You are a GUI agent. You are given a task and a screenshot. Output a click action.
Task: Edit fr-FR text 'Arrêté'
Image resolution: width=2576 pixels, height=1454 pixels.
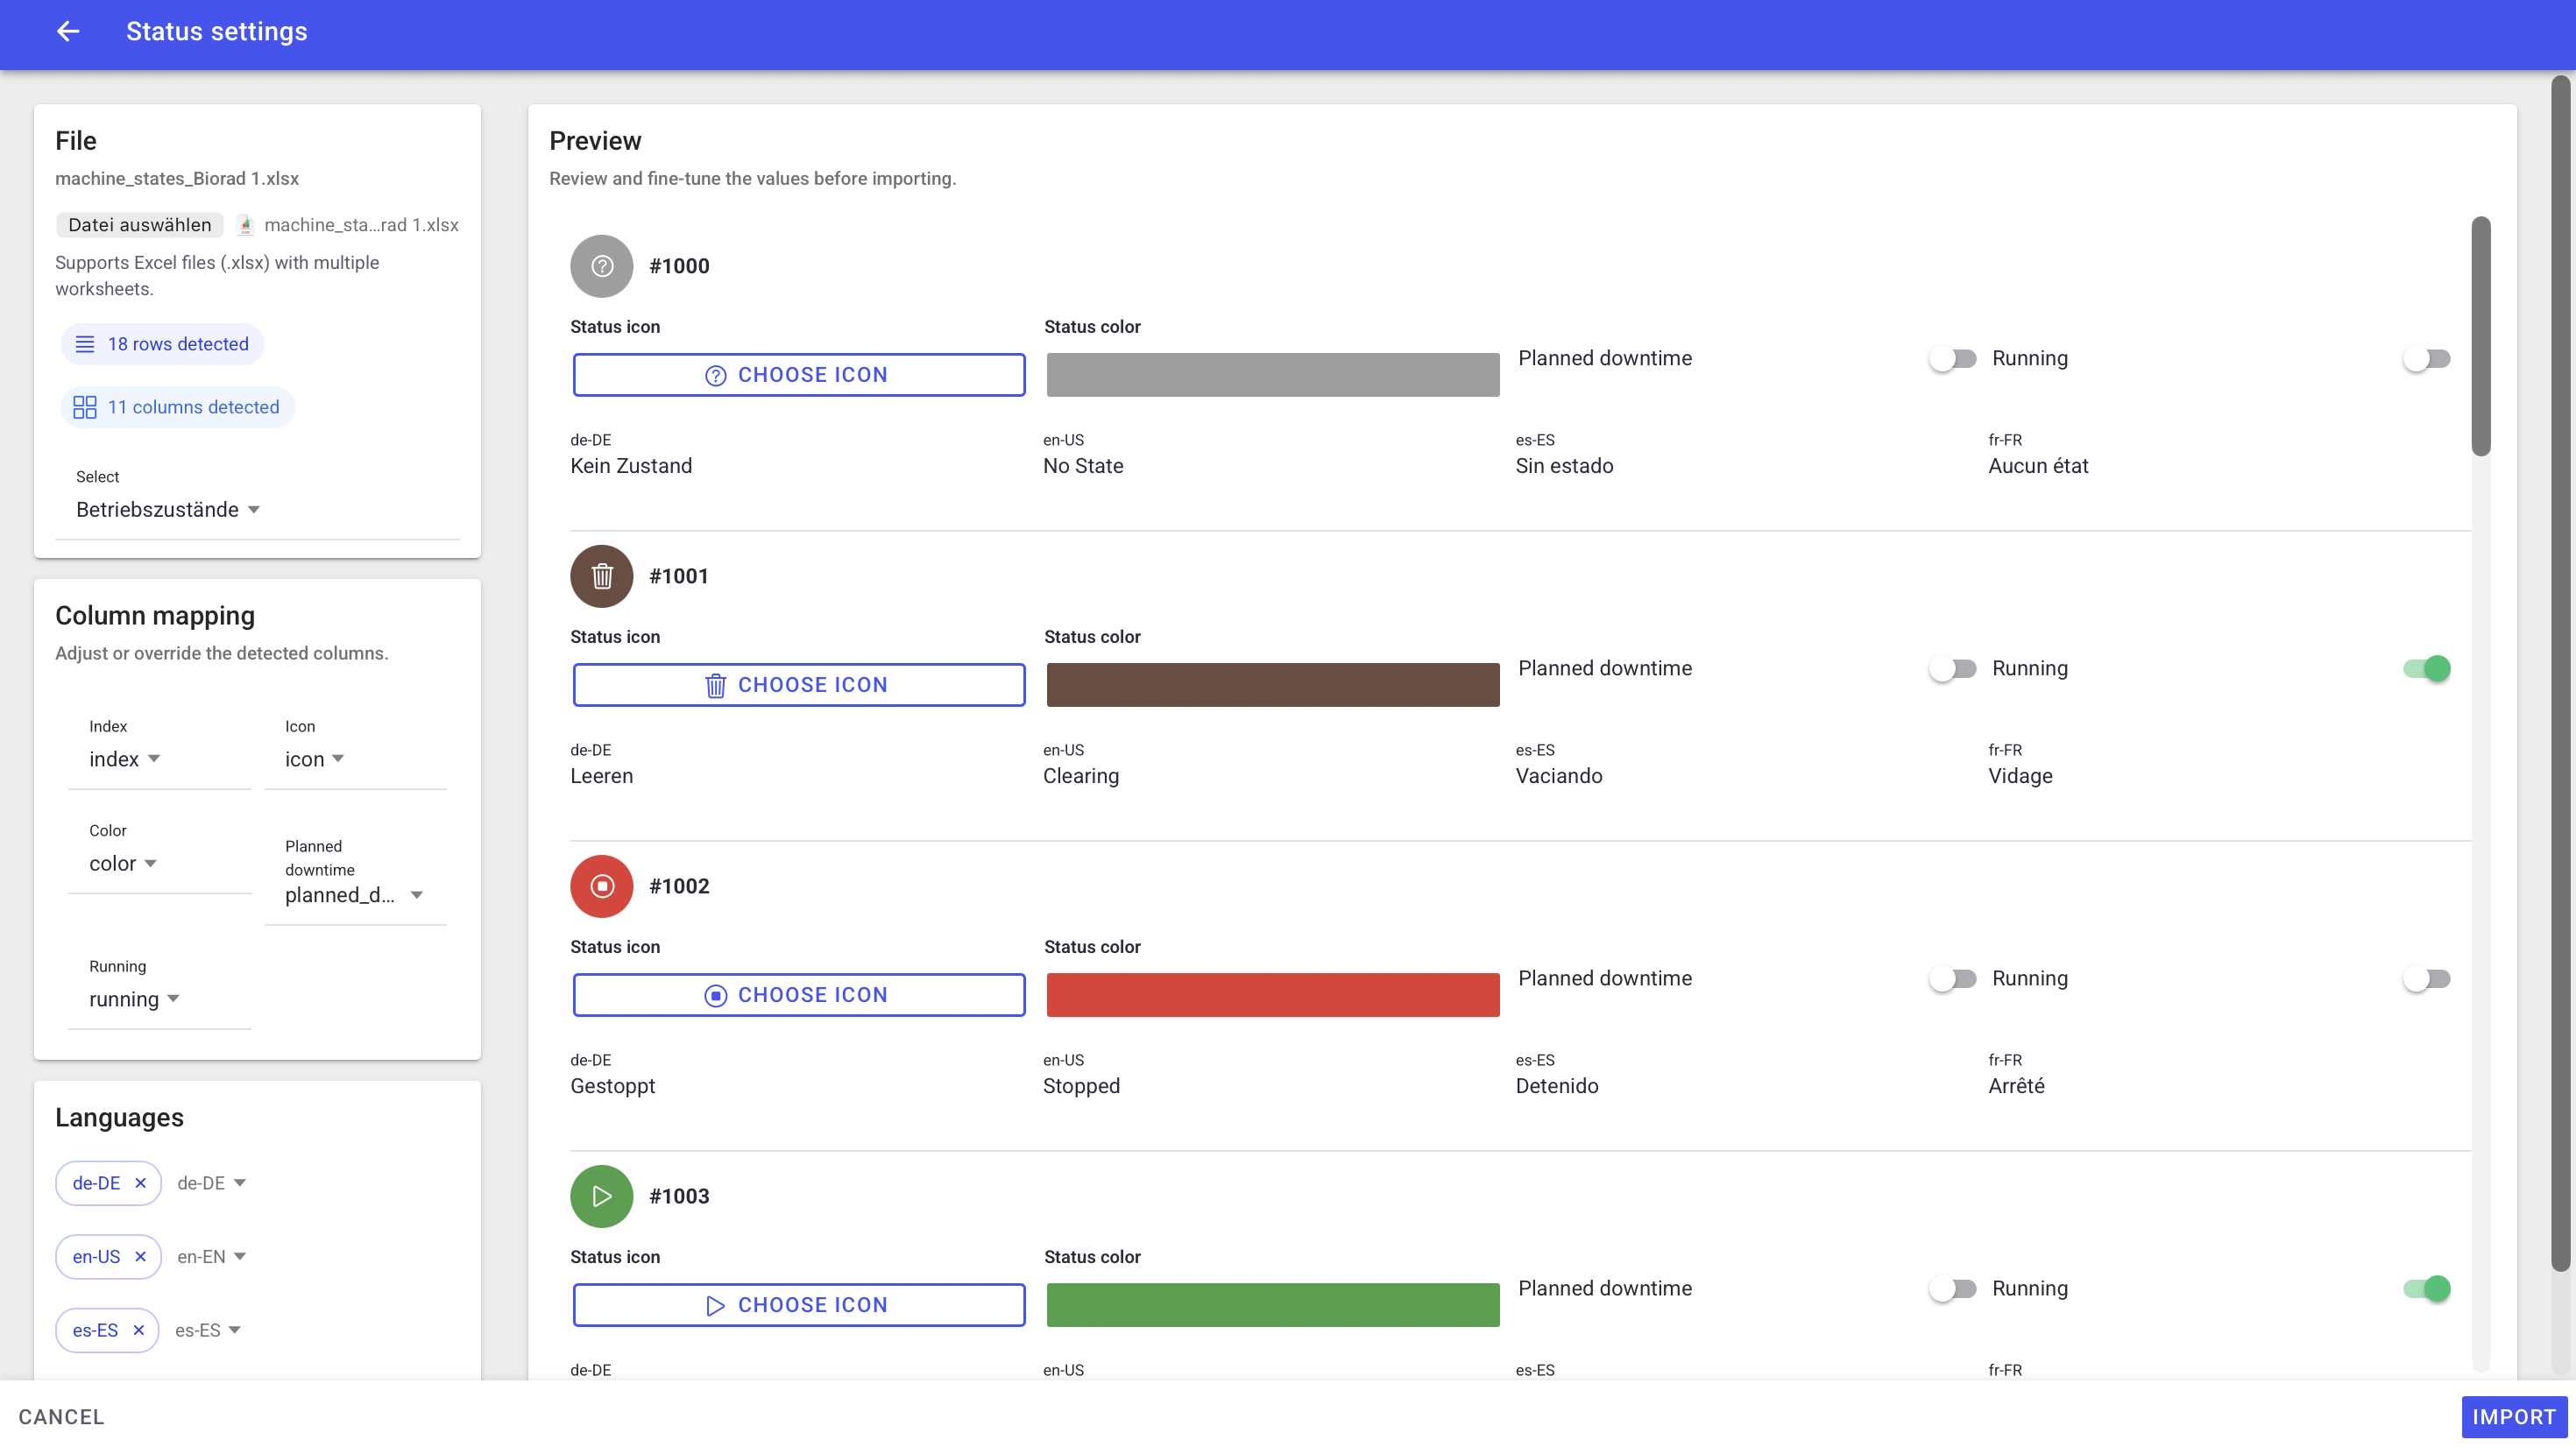point(2016,1086)
